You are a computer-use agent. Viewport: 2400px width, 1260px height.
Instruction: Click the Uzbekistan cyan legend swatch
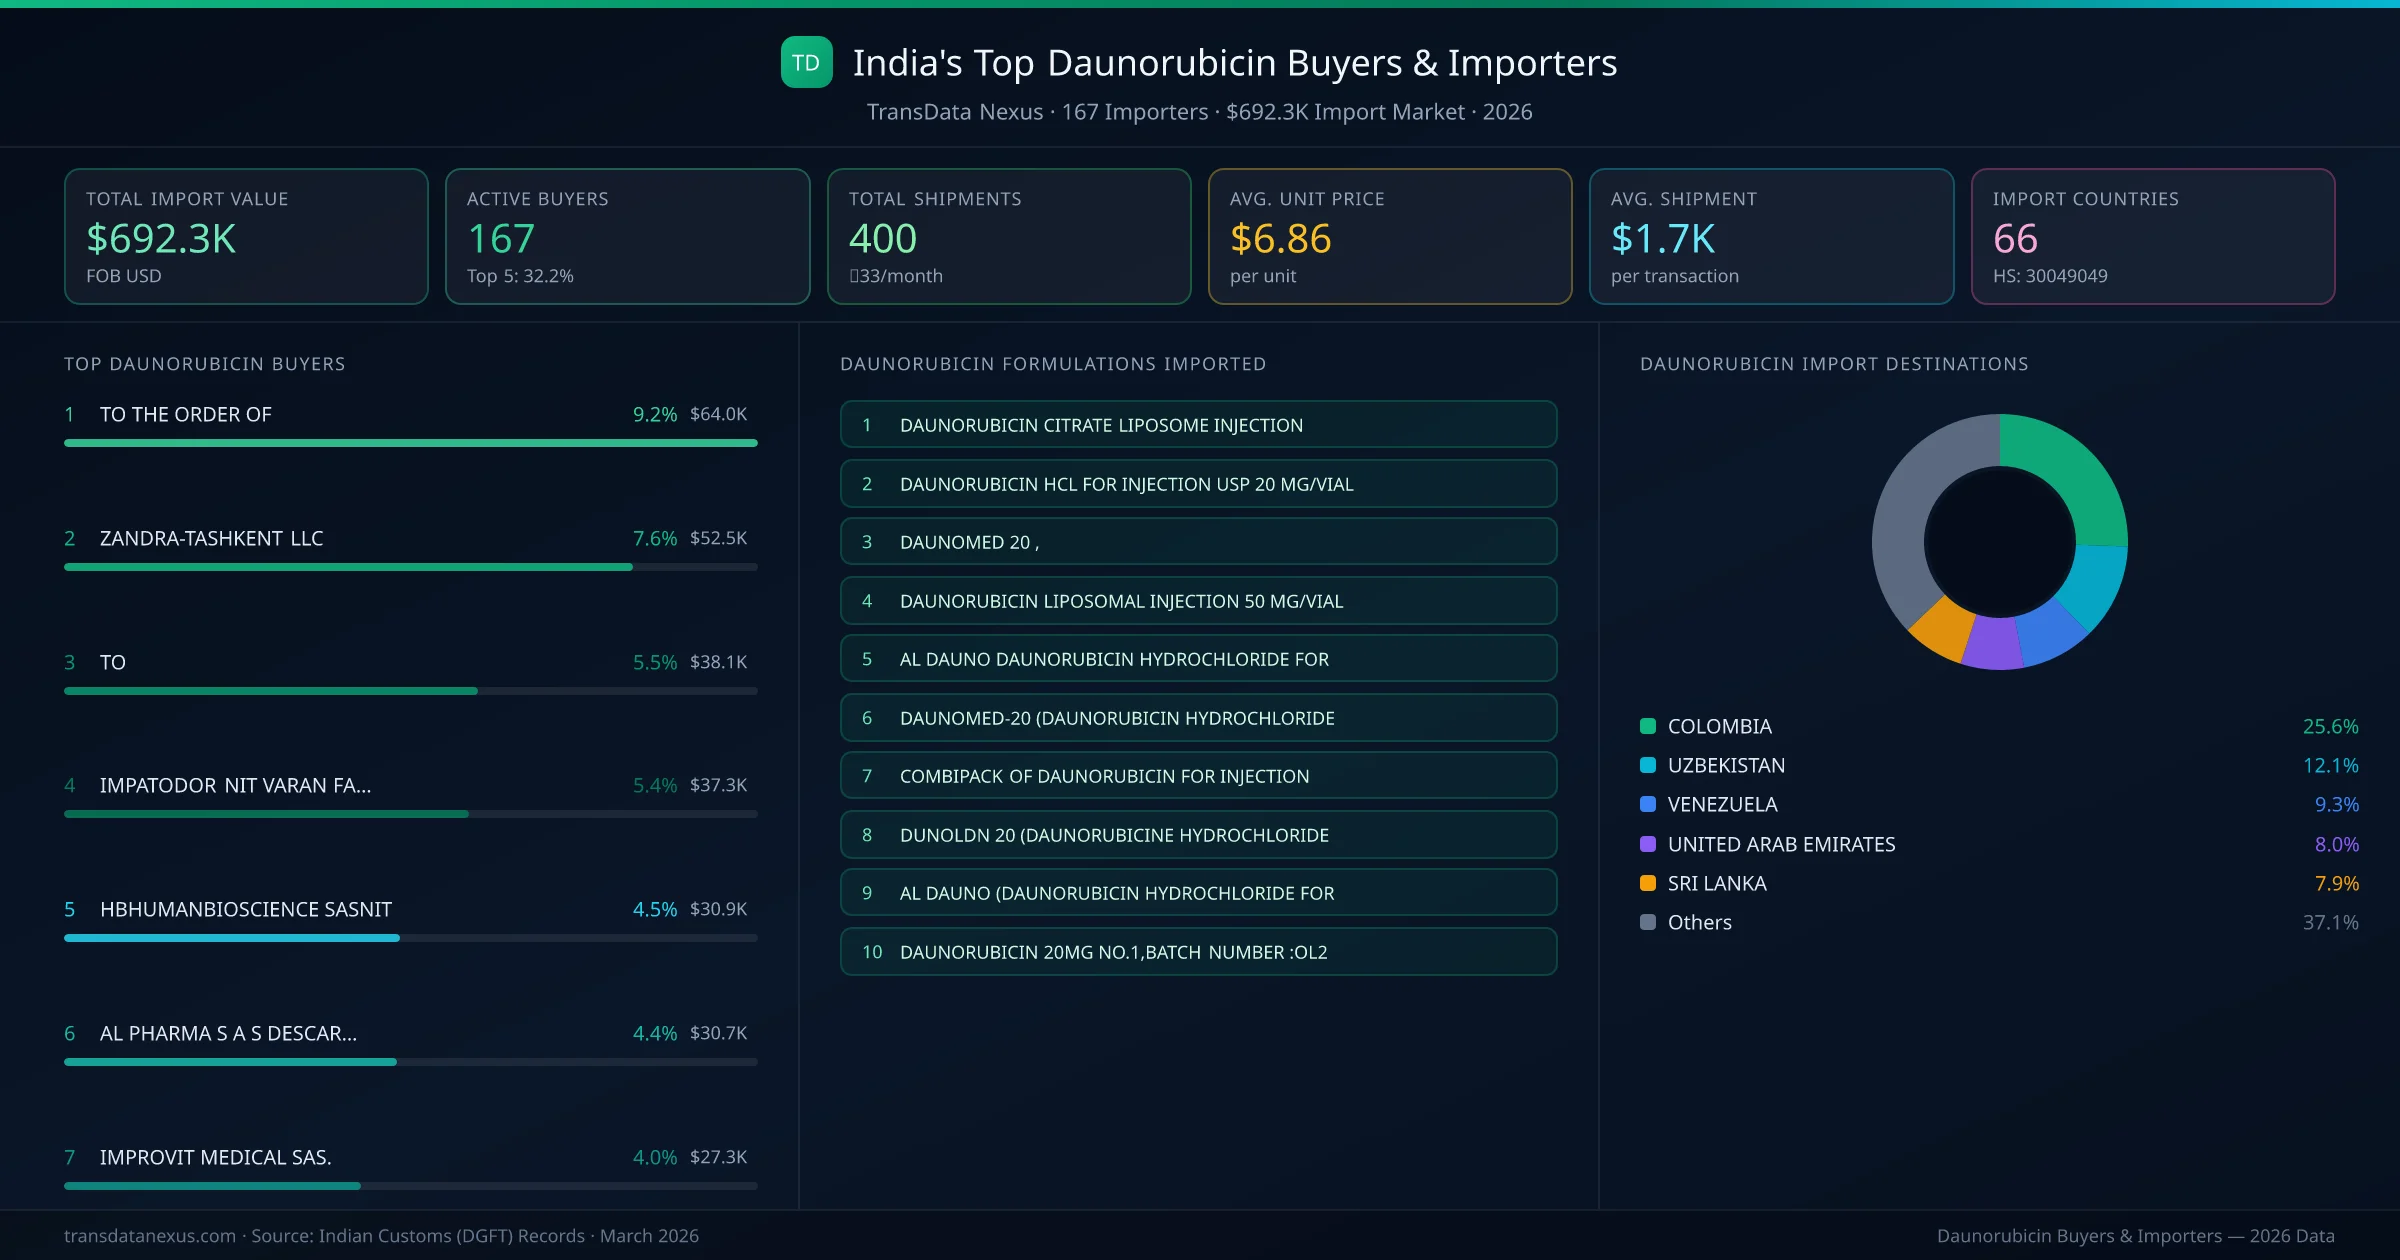(1648, 765)
